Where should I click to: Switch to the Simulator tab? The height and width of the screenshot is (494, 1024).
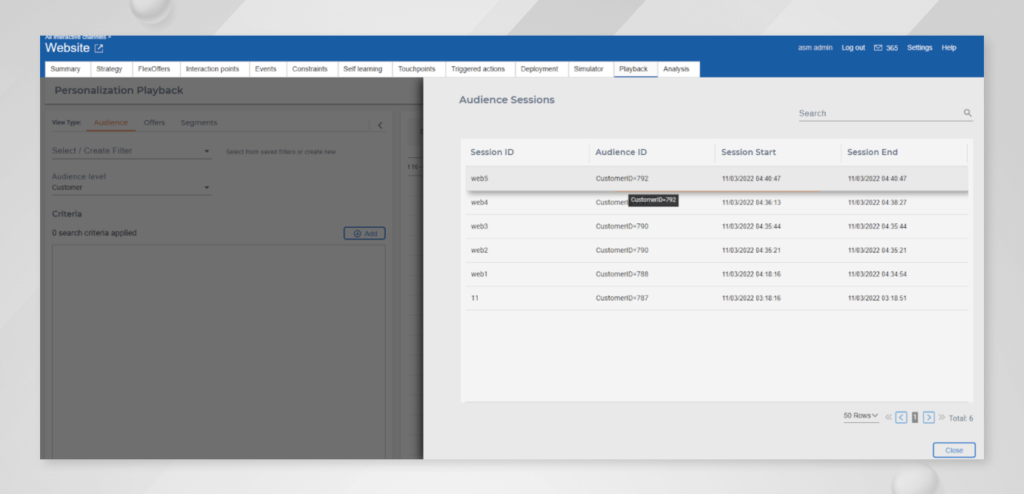point(588,69)
